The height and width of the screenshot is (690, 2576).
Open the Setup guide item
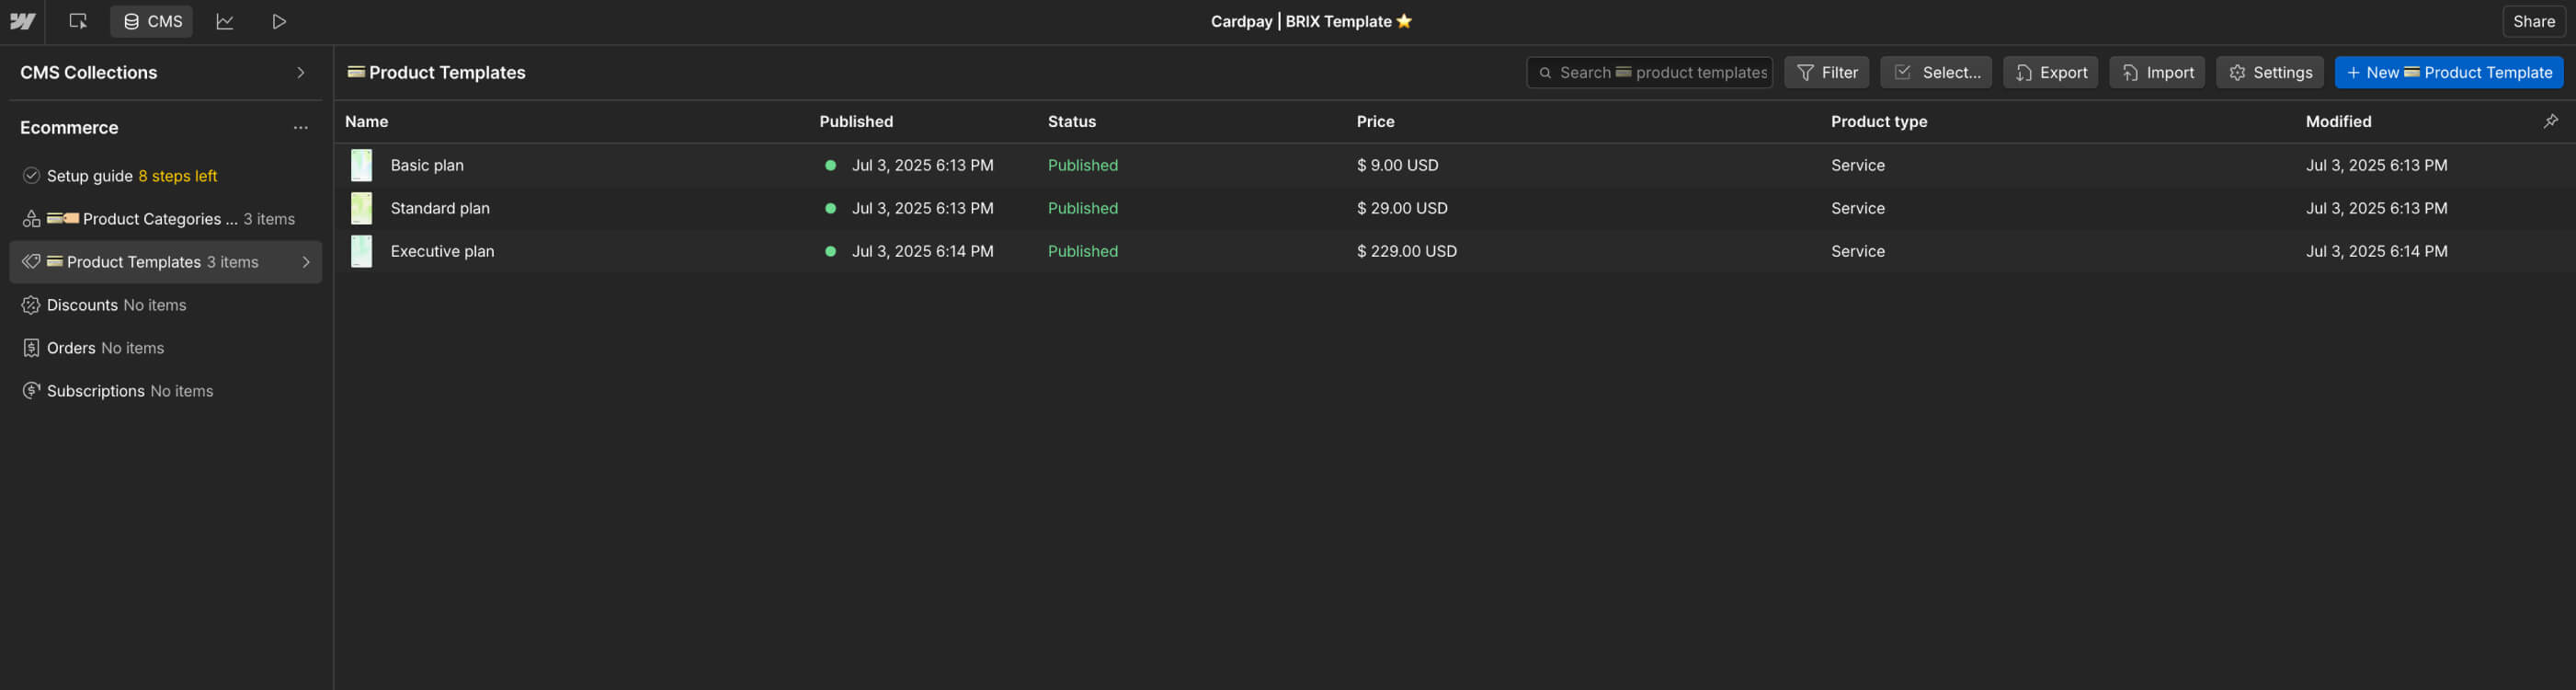(x=166, y=176)
